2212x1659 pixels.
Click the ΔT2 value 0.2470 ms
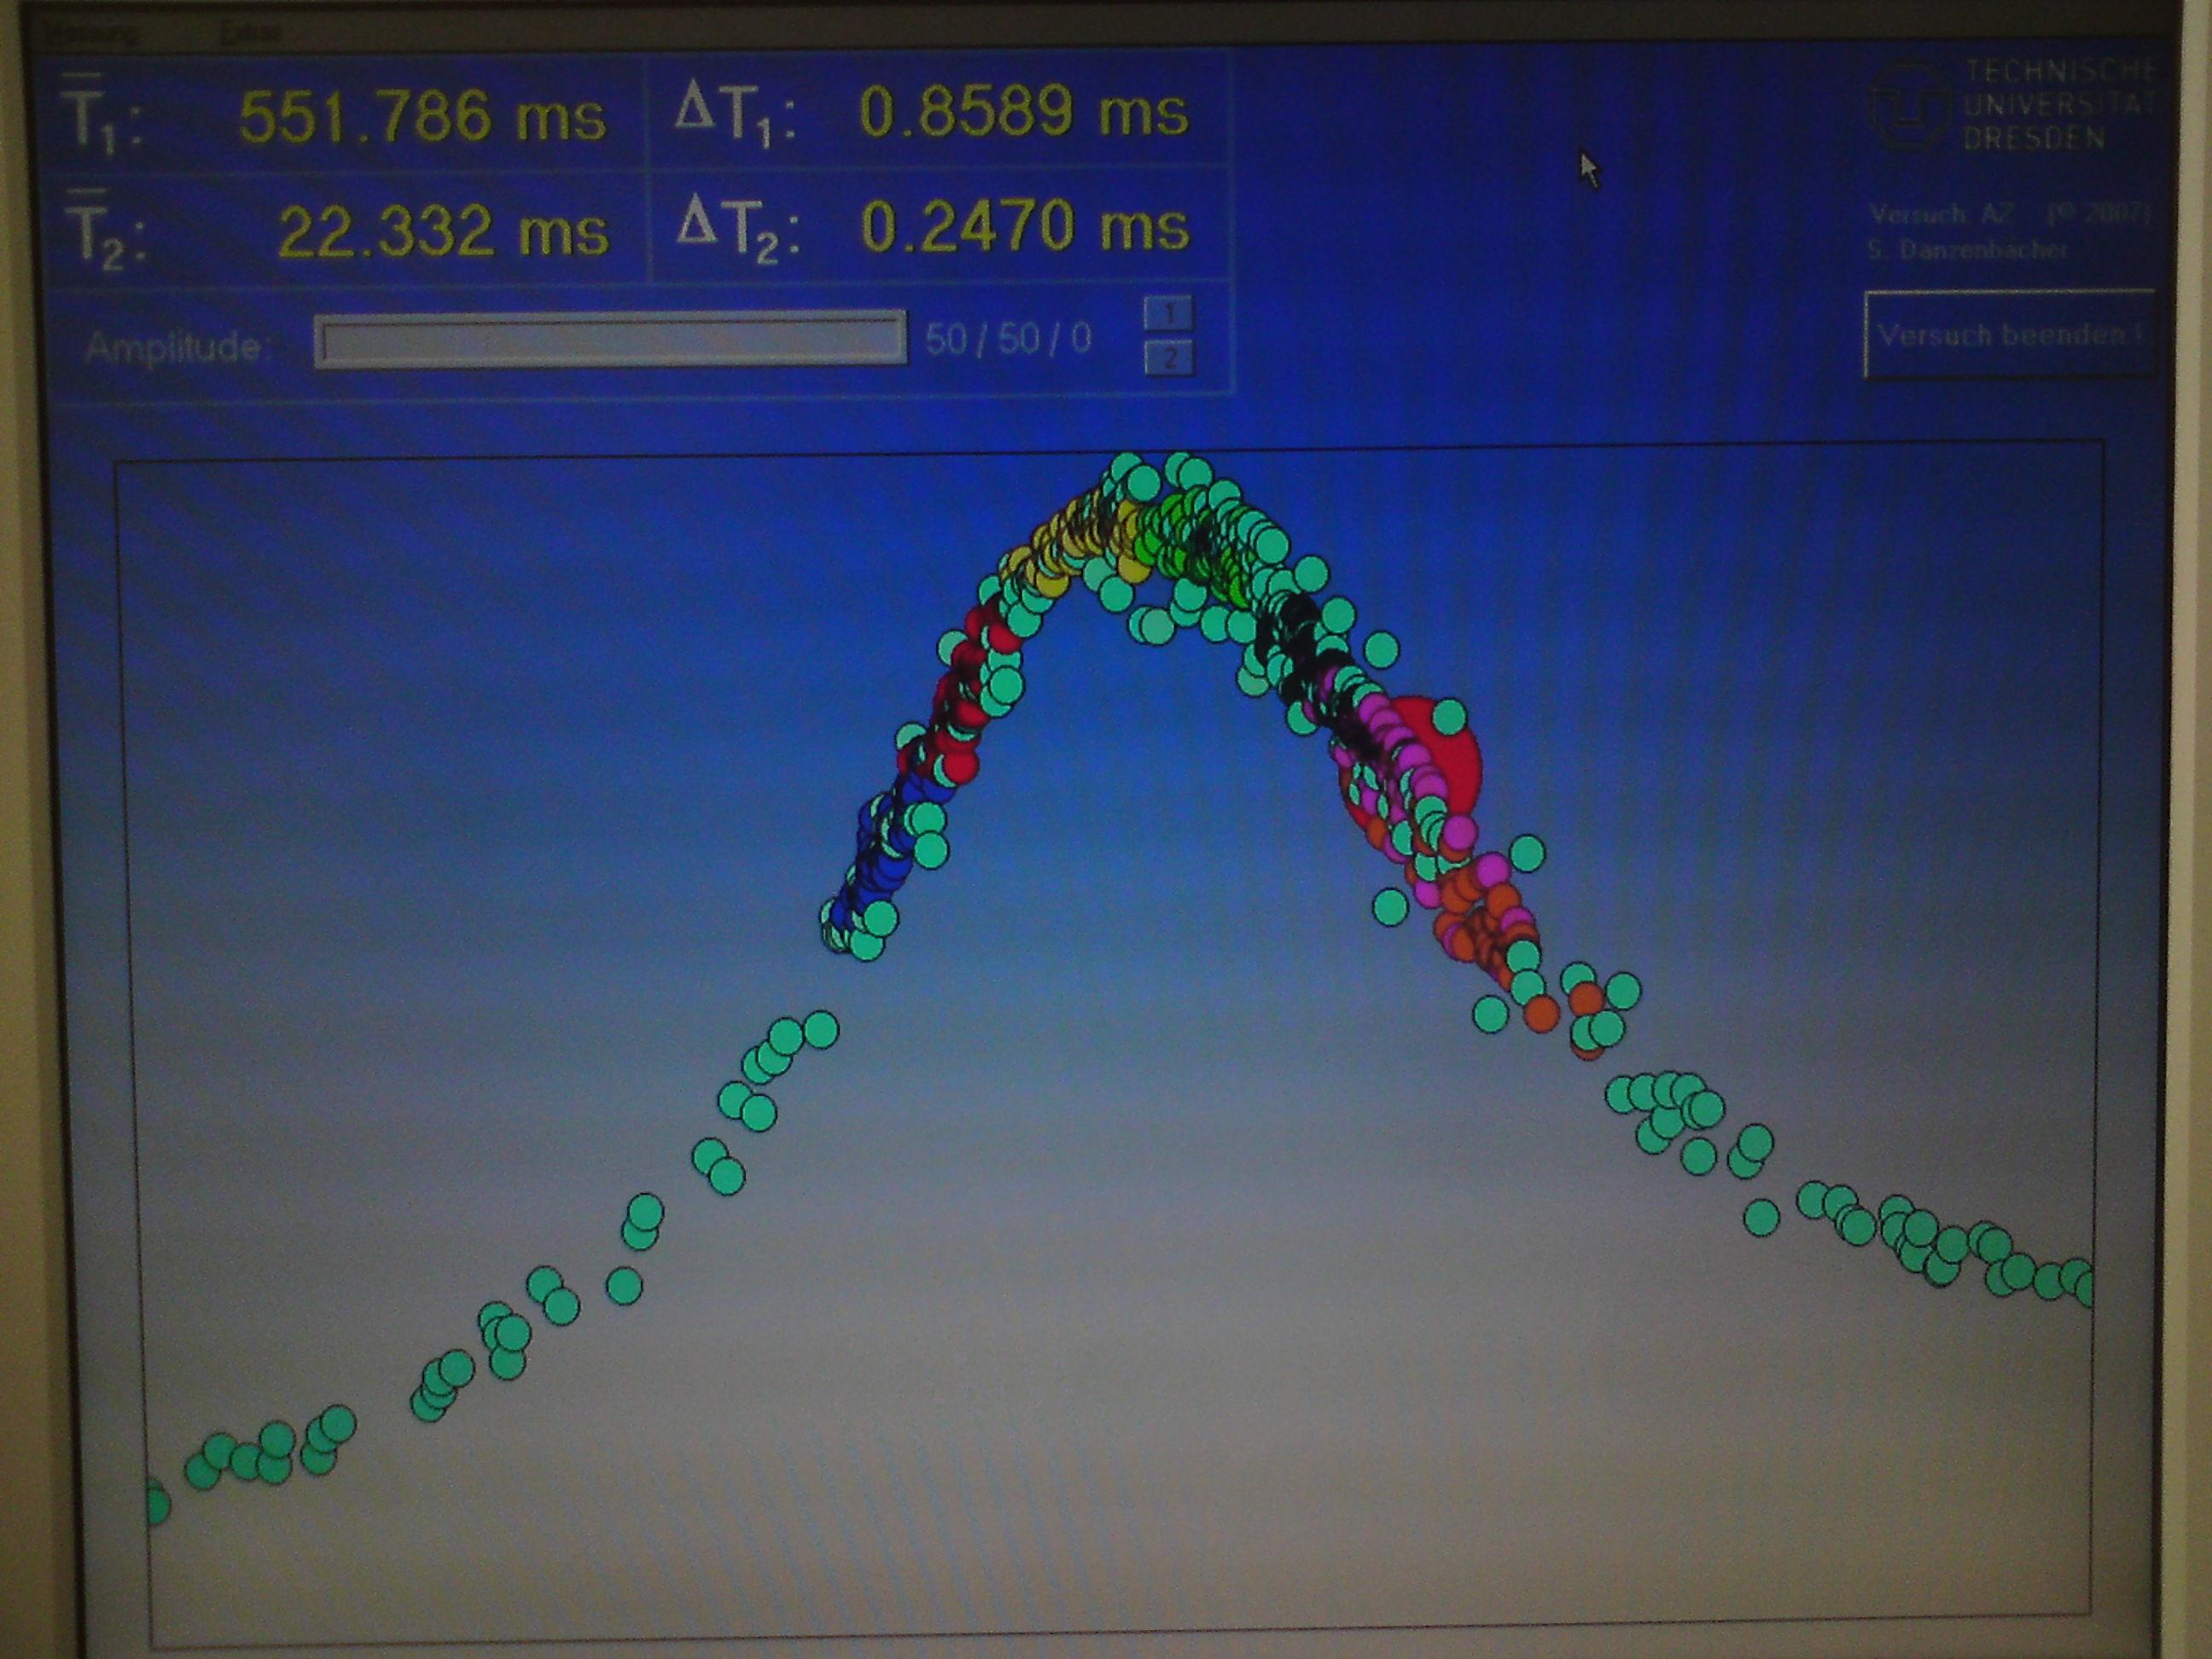[x=1024, y=226]
